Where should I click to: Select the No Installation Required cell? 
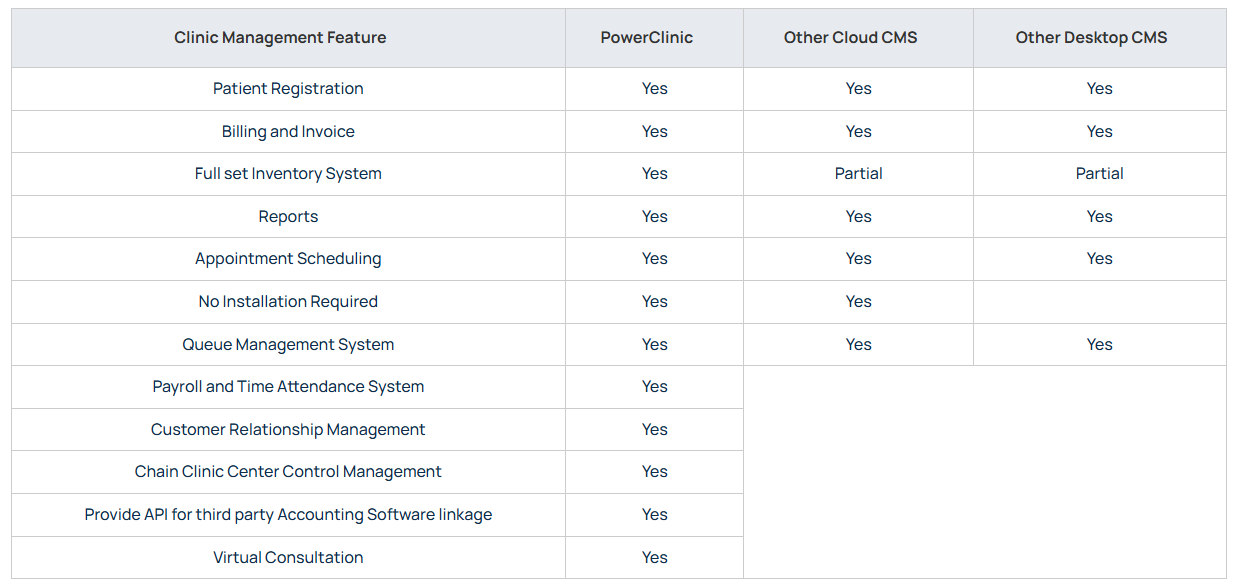click(x=288, y=302)
